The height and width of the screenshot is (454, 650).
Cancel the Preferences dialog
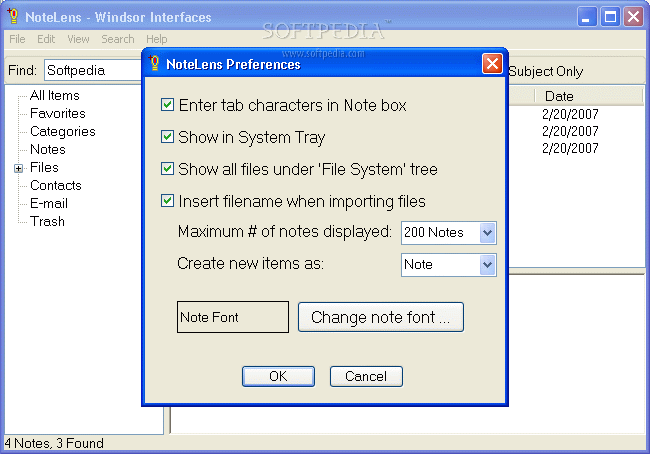point(366,376)
